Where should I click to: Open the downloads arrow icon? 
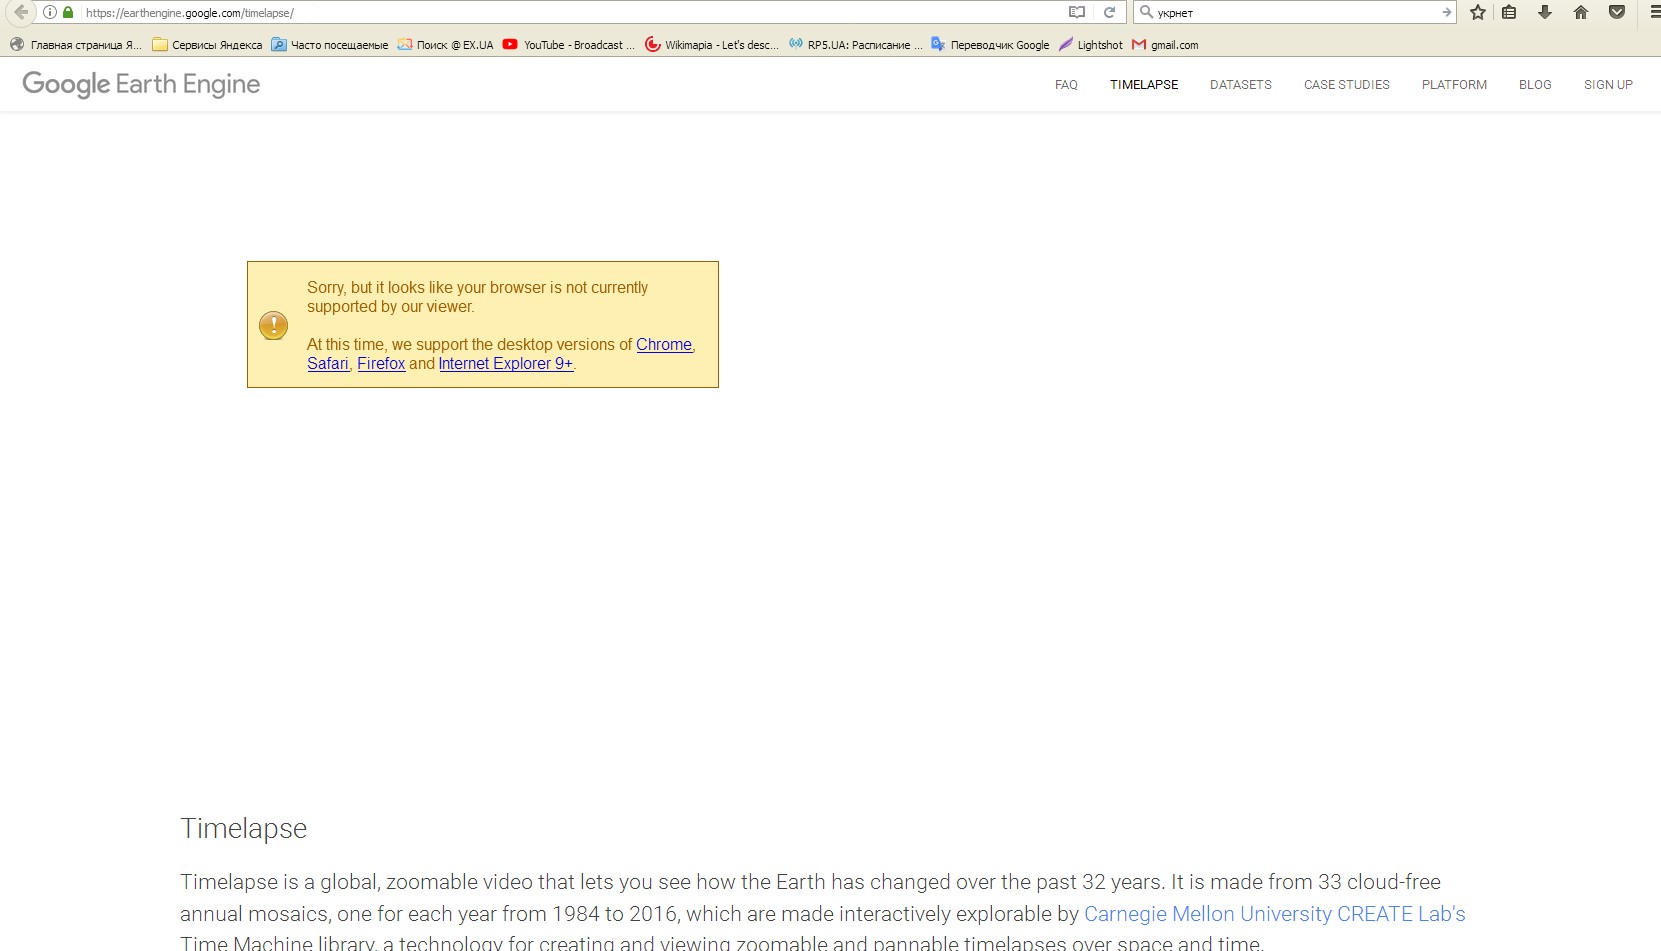[x=1545, y=12]
